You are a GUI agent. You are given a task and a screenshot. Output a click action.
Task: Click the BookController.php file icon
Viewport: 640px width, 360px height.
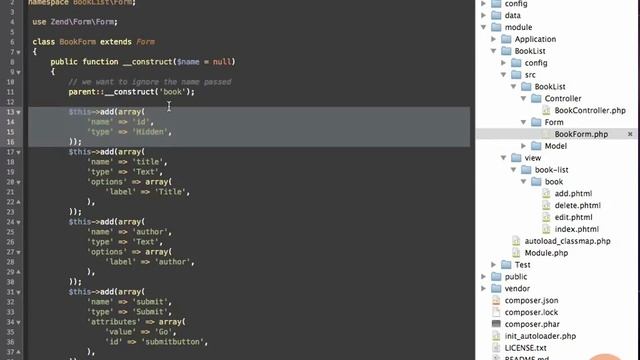[x=546, y=110]
